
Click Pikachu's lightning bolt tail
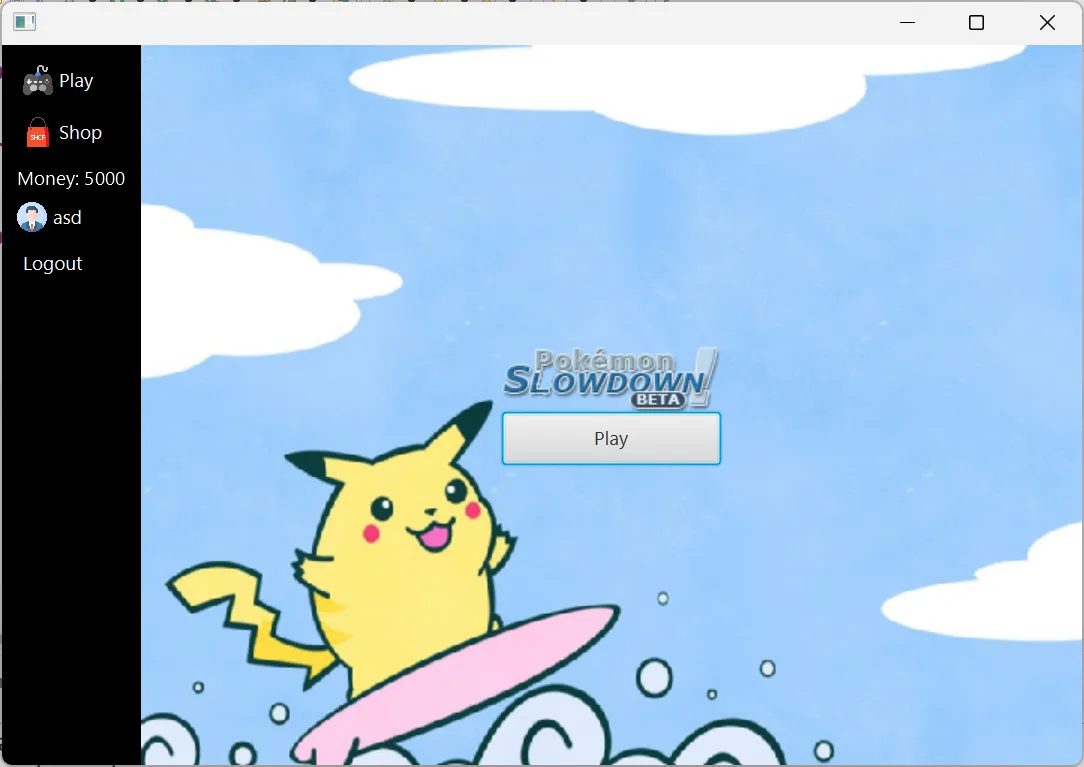coord(250,620)
